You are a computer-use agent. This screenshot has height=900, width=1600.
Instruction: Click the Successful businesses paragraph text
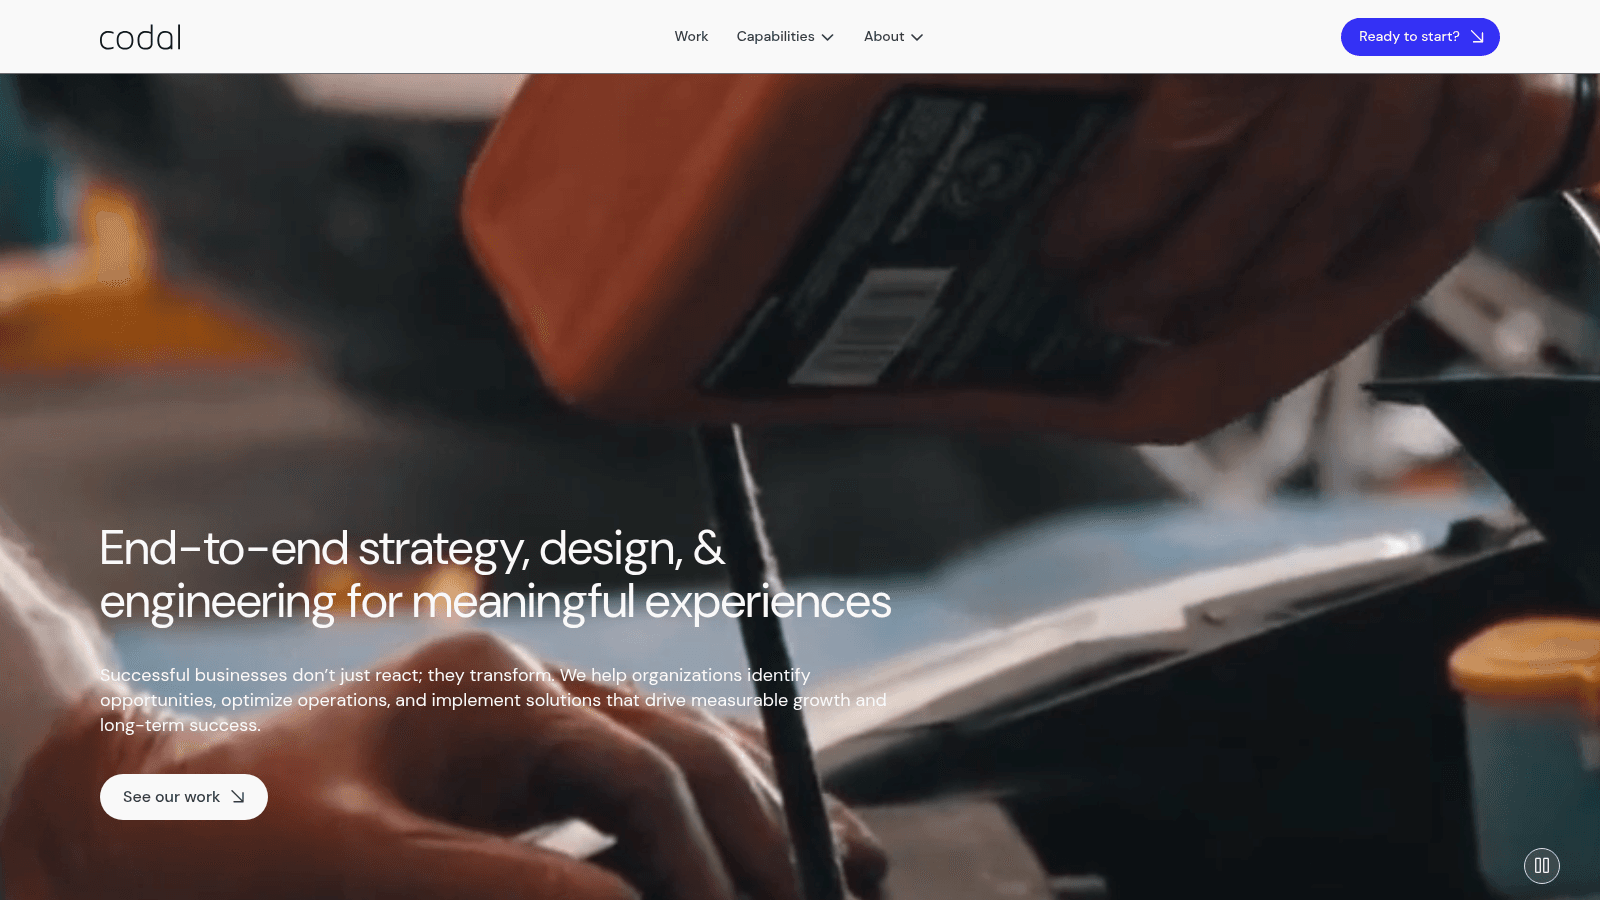(493, 700)
